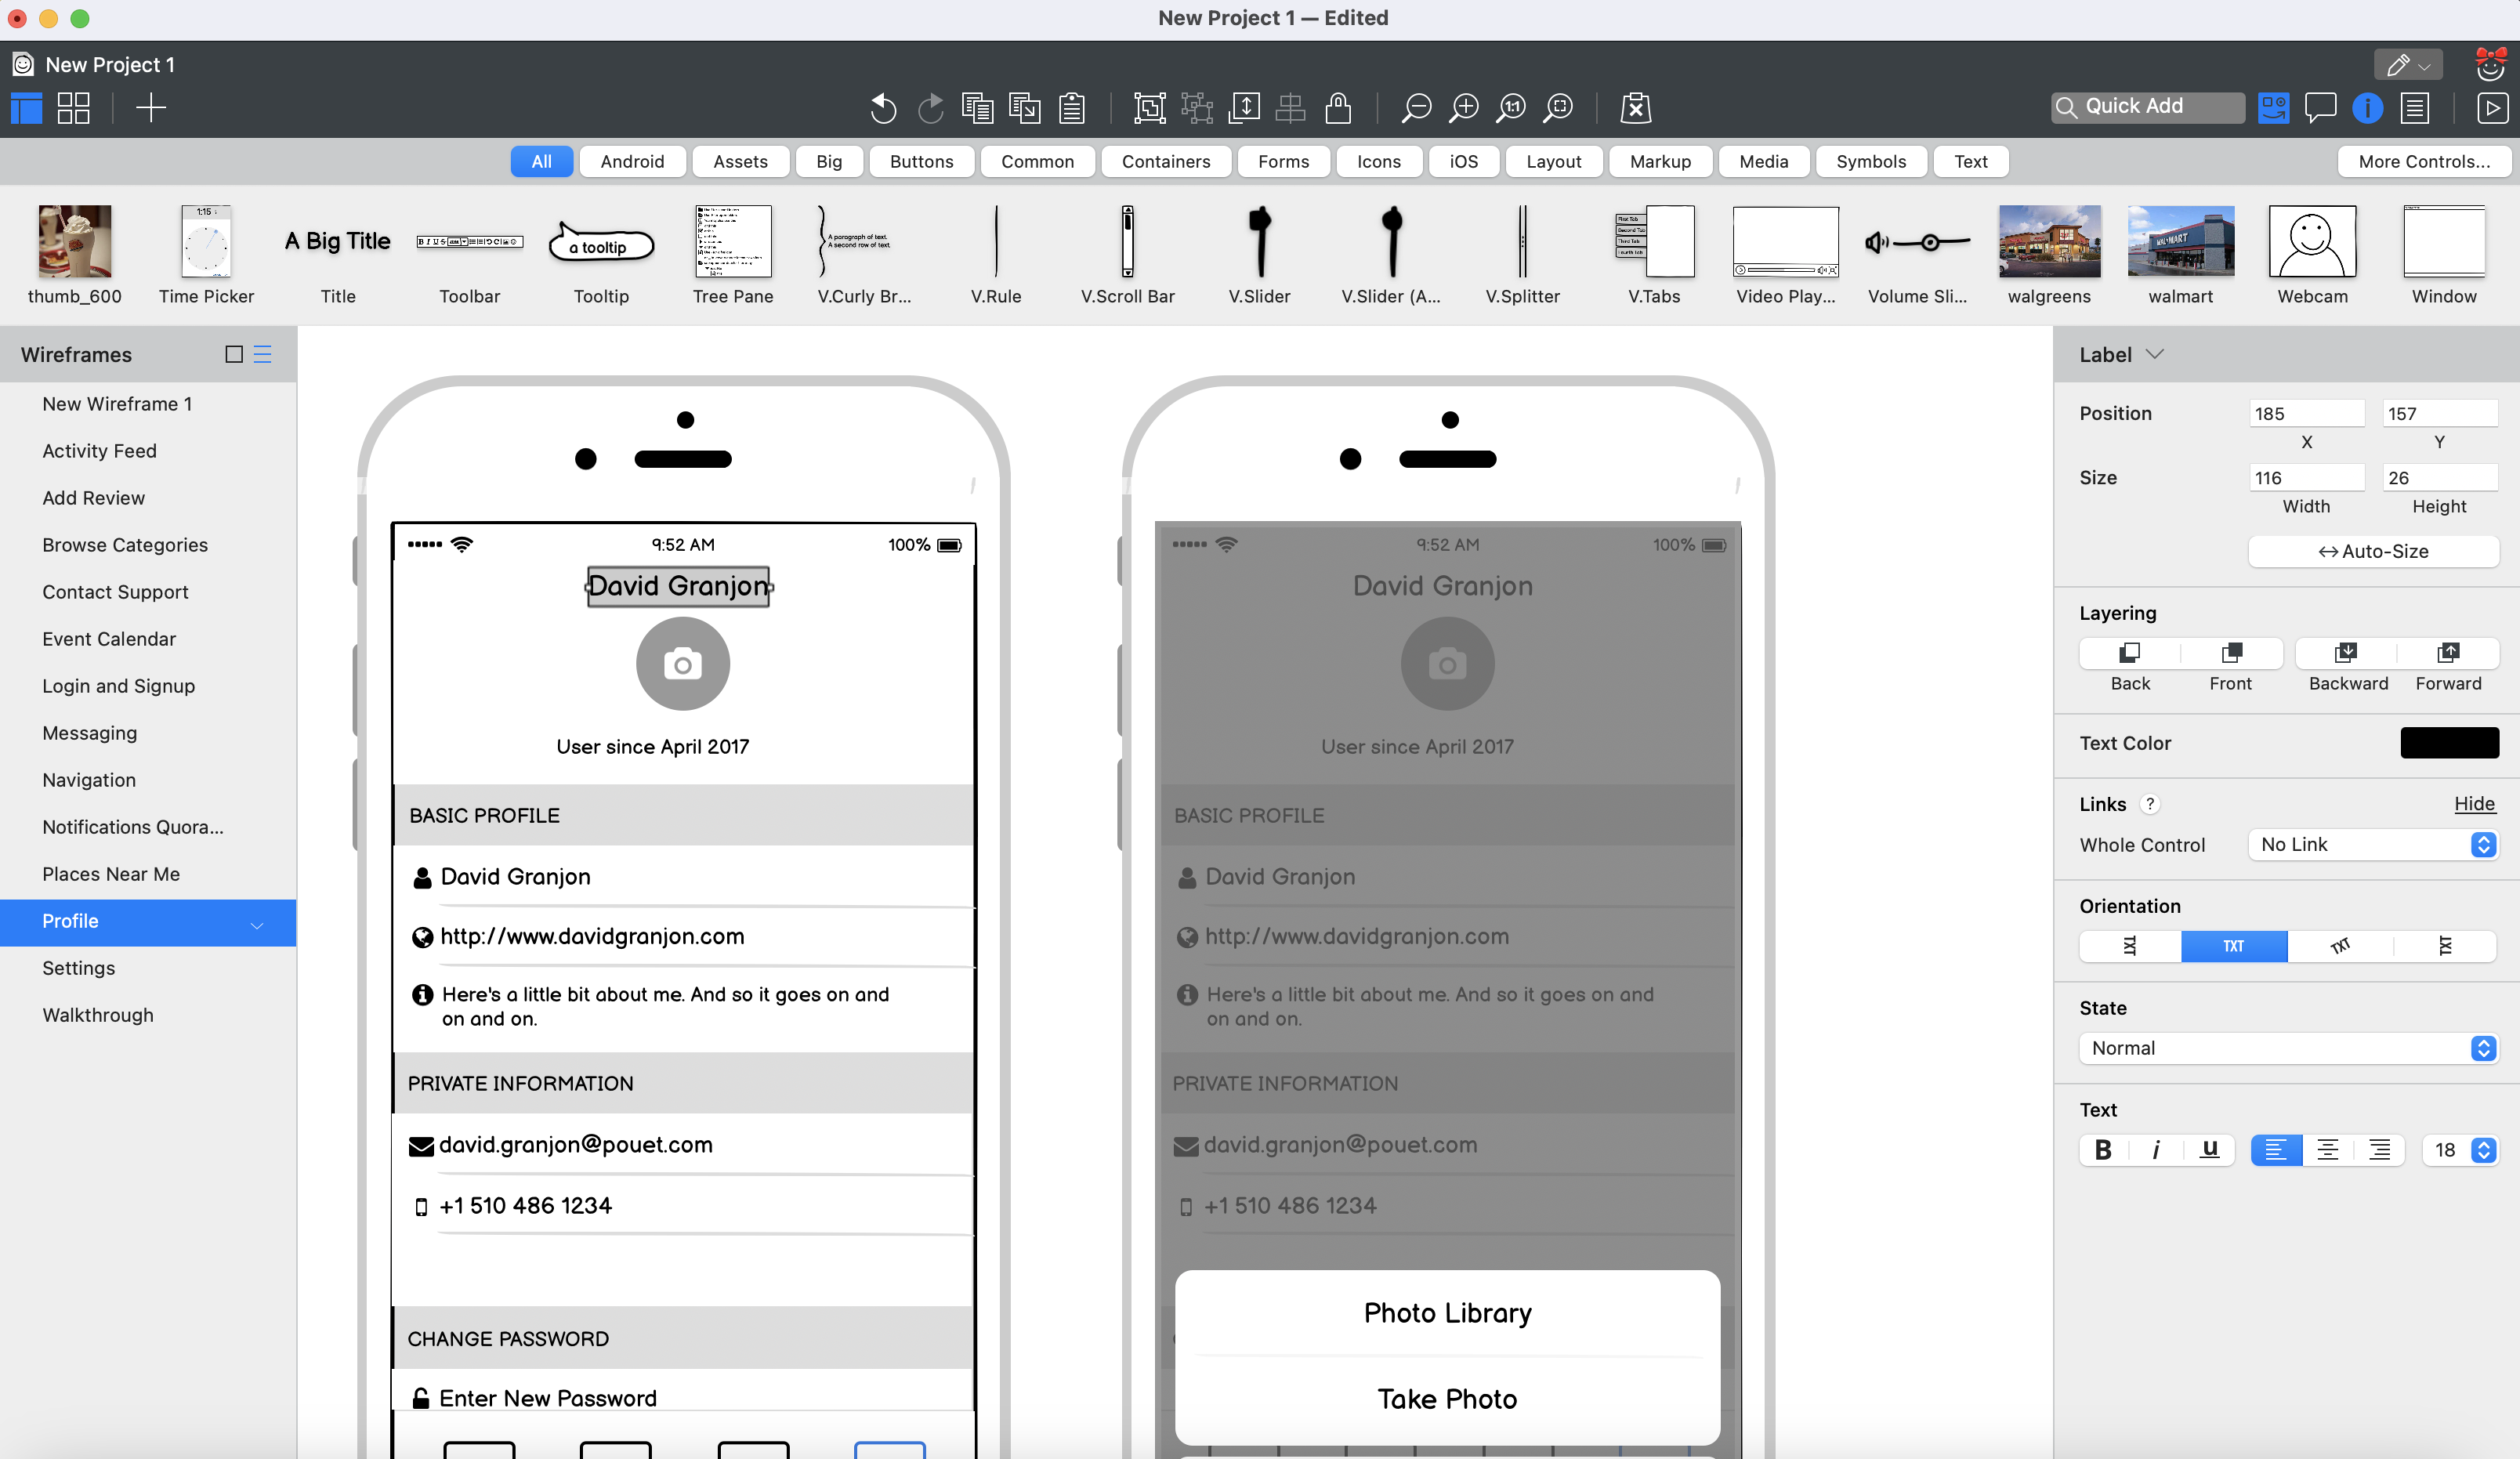Image resolution: width=2520 pixels, height=1459 pixels.
Task: Open the comments speech bubble icon
Action: click(2320, 107)
